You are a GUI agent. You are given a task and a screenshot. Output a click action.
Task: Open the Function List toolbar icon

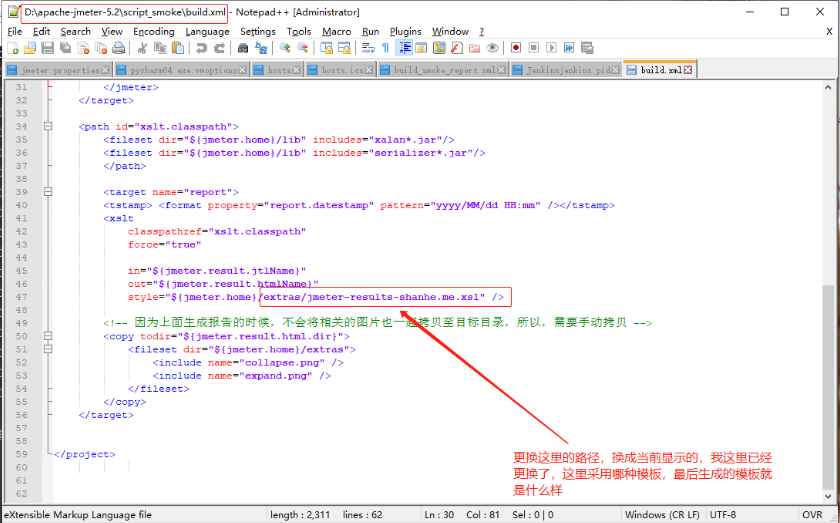point(457,48)
